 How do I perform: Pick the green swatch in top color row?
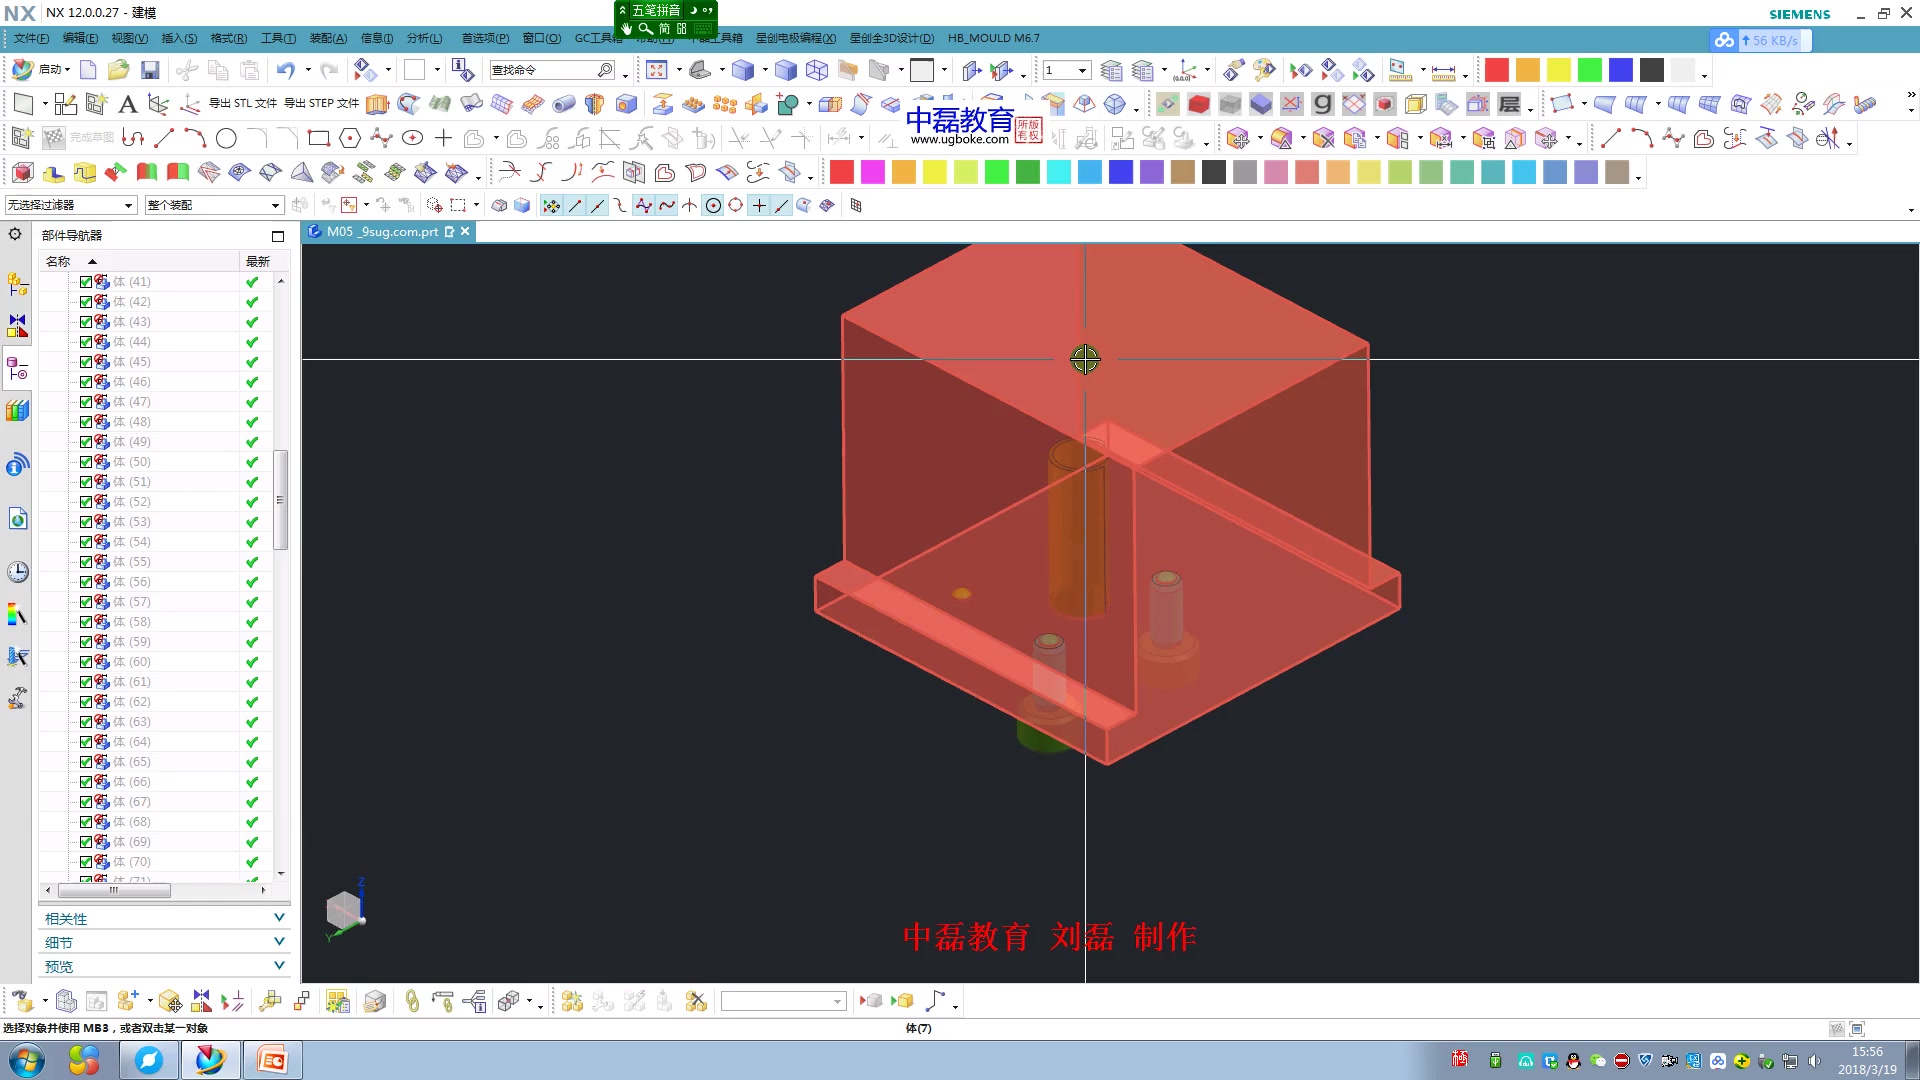pos(1590,70)
